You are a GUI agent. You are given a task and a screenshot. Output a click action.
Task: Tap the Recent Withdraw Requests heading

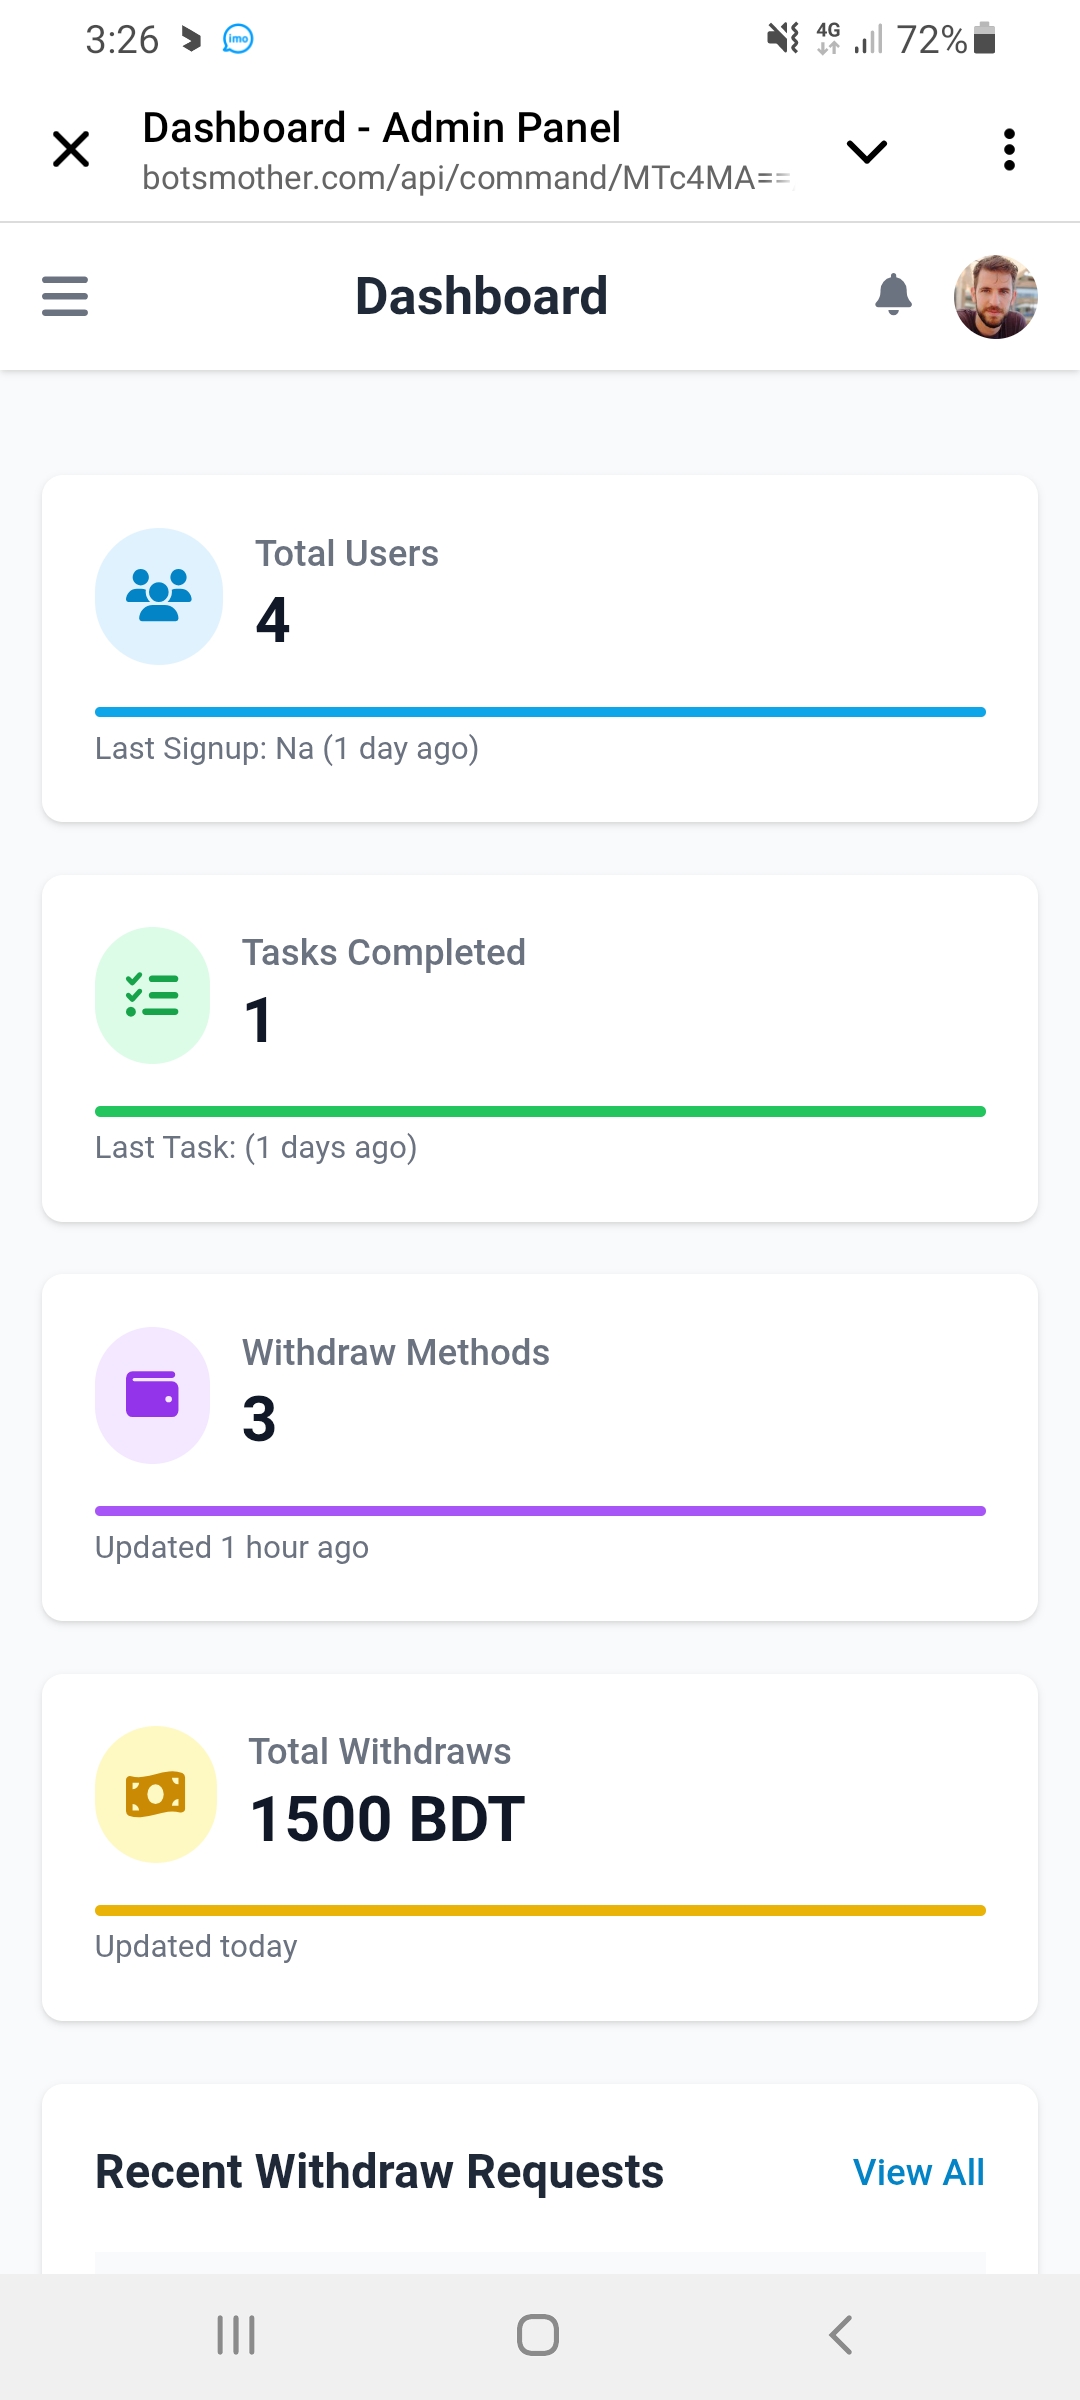pos(379,2172)
